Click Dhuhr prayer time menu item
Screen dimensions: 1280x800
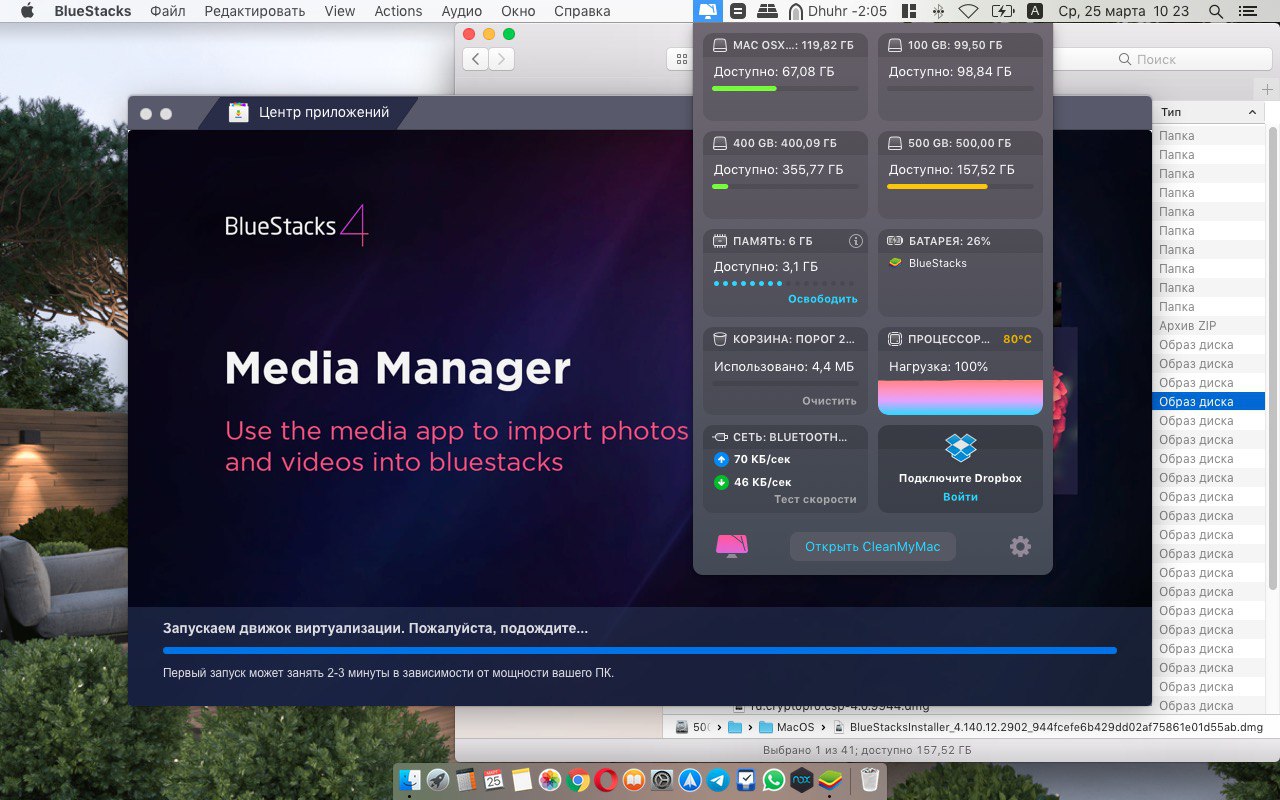(837, 11)
